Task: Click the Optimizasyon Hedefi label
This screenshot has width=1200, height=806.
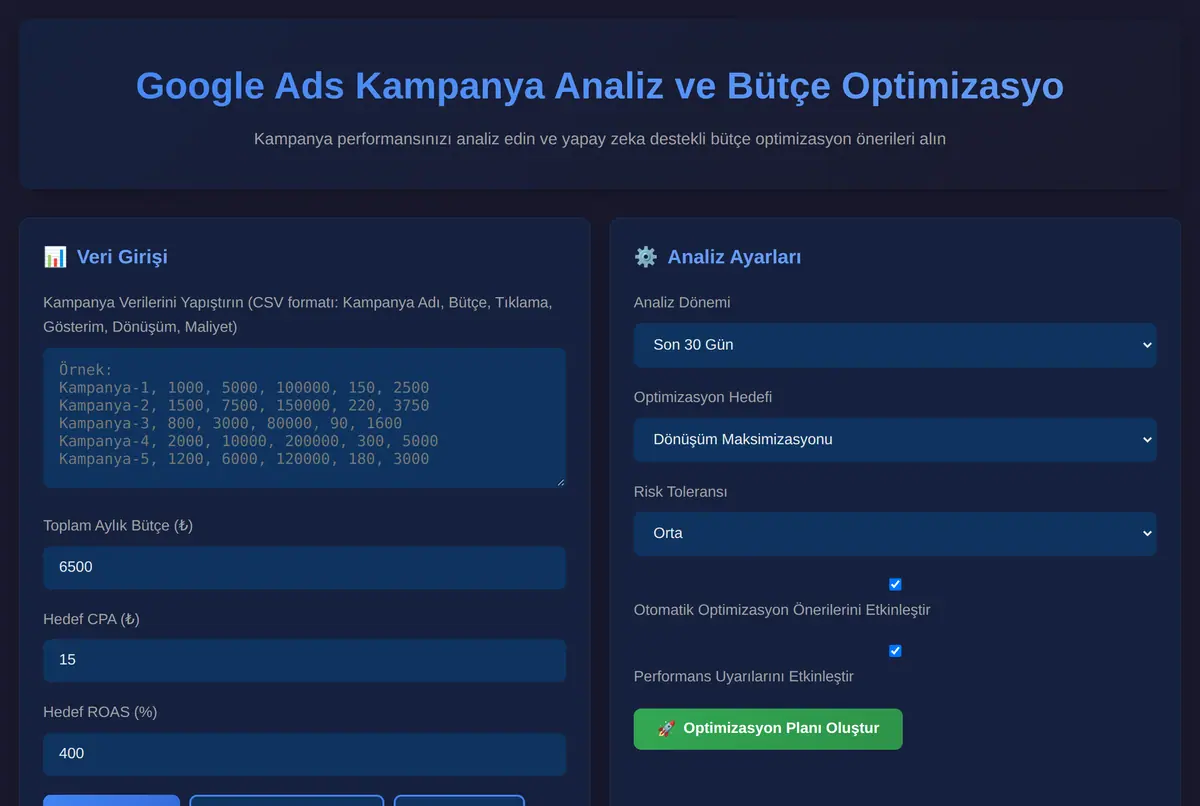Action: click(703, 397)
